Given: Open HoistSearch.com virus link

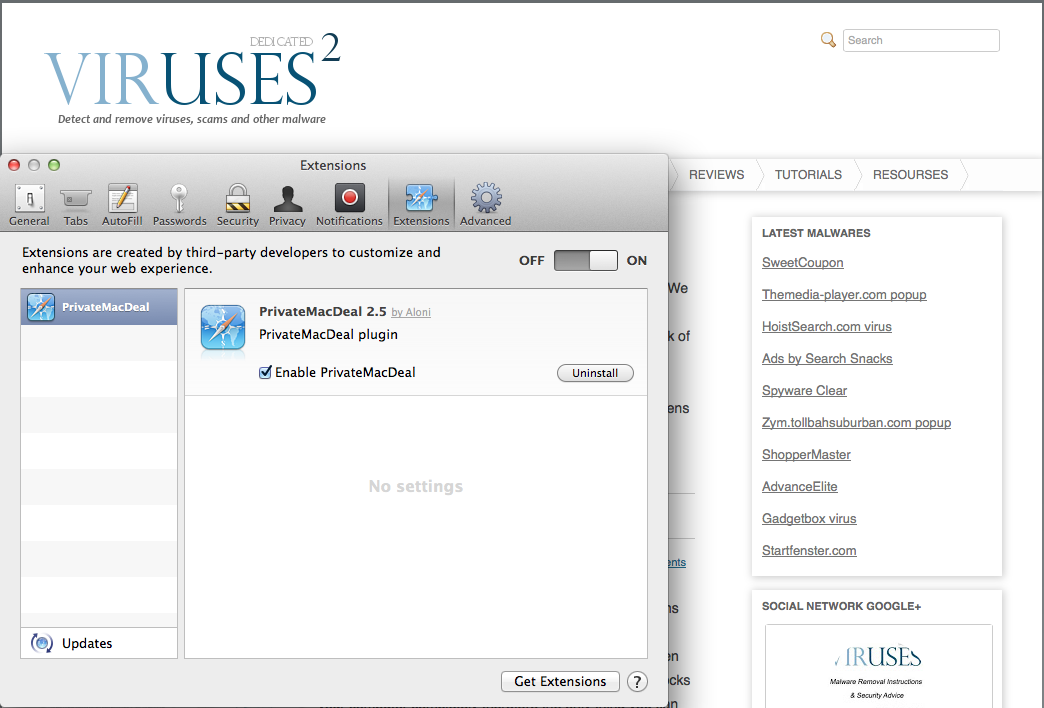Looking at the screenshot, I should pyautogui.click(x=826, y=326).
